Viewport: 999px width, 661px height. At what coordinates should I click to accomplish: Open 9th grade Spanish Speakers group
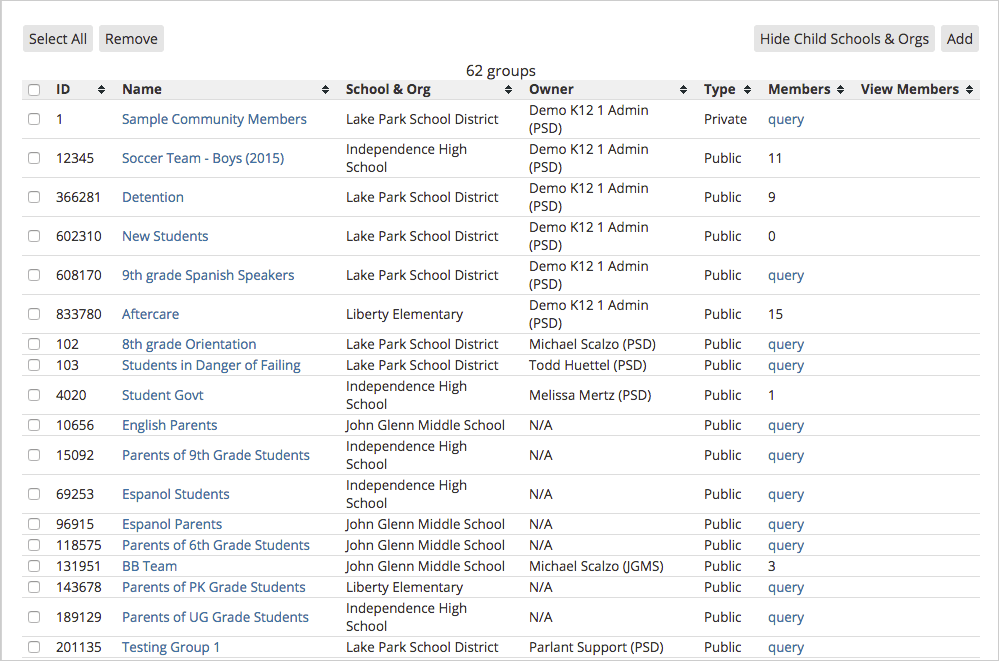[x=208, y=275]
